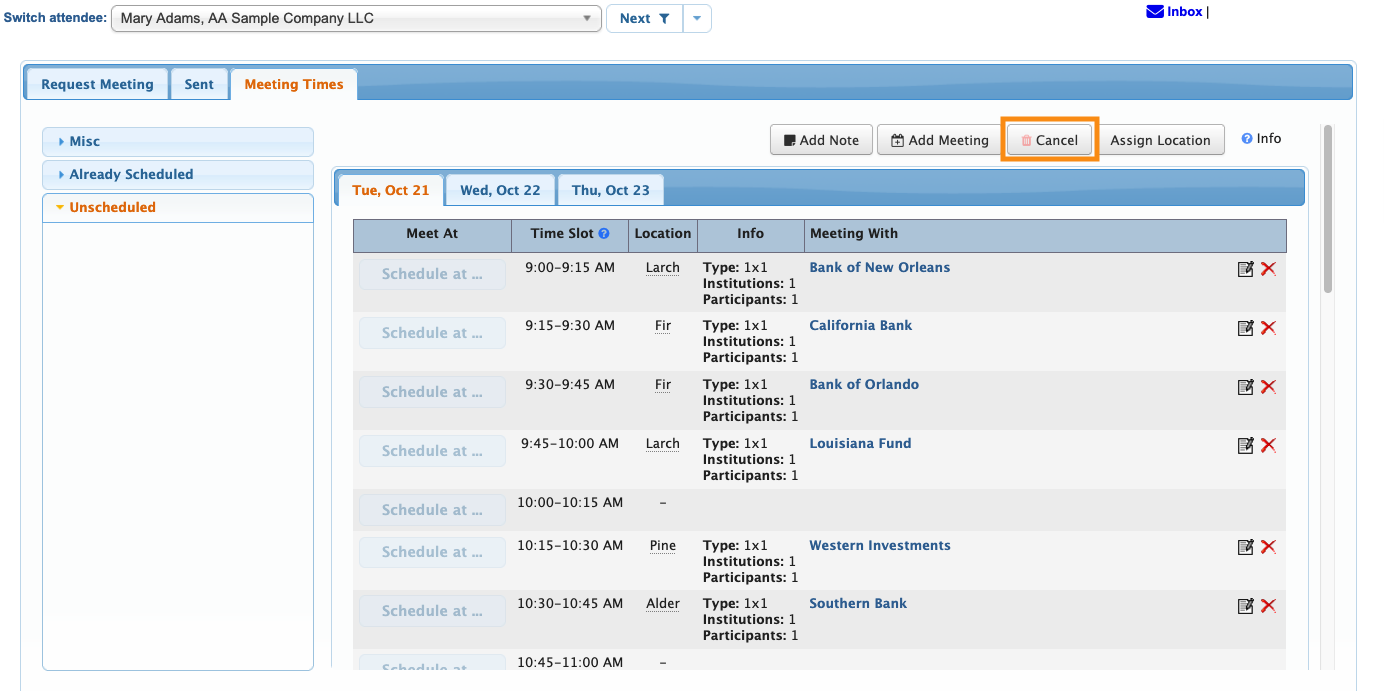Delete the Louisiana Fund meeting

(x=1268, y=446)
